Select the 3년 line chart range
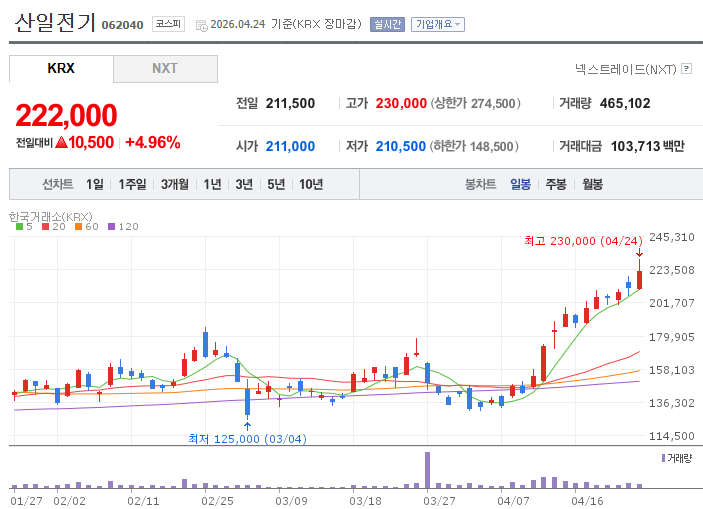This screenshot has width=703, height=509. 244,184
